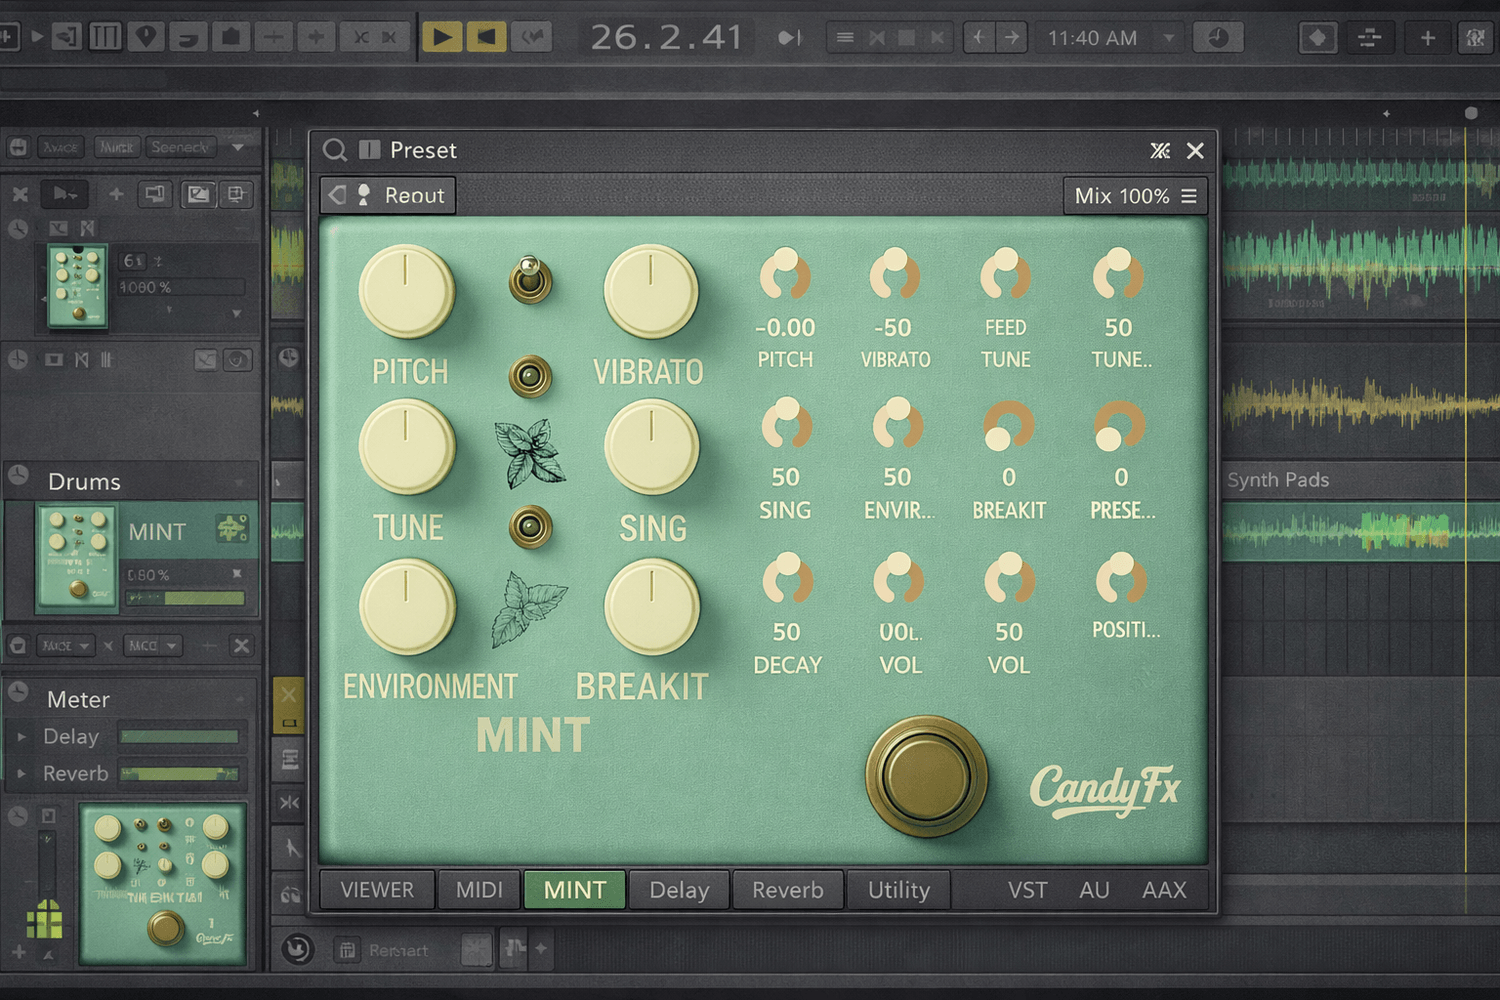1500x1000 pixels.
Task: Click the headphones icon in the left strip
Action: (290, 895)
